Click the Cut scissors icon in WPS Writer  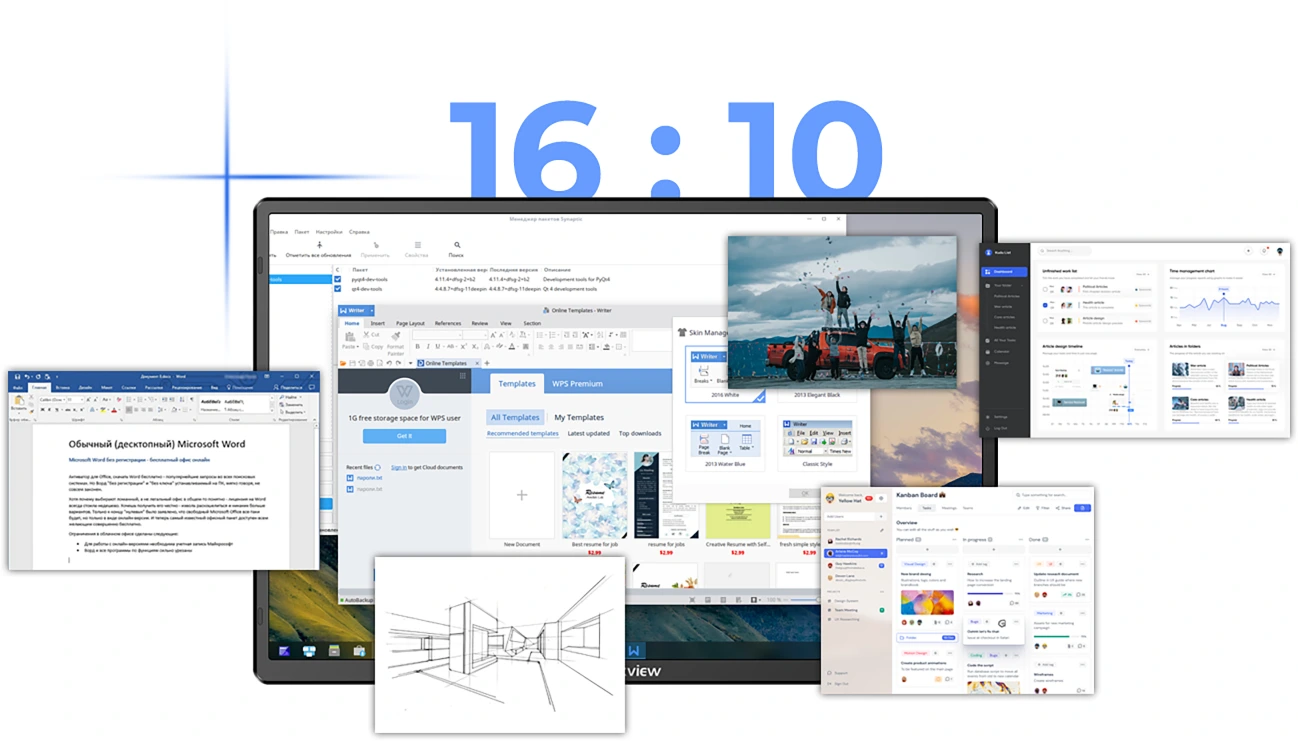point(365,335)
